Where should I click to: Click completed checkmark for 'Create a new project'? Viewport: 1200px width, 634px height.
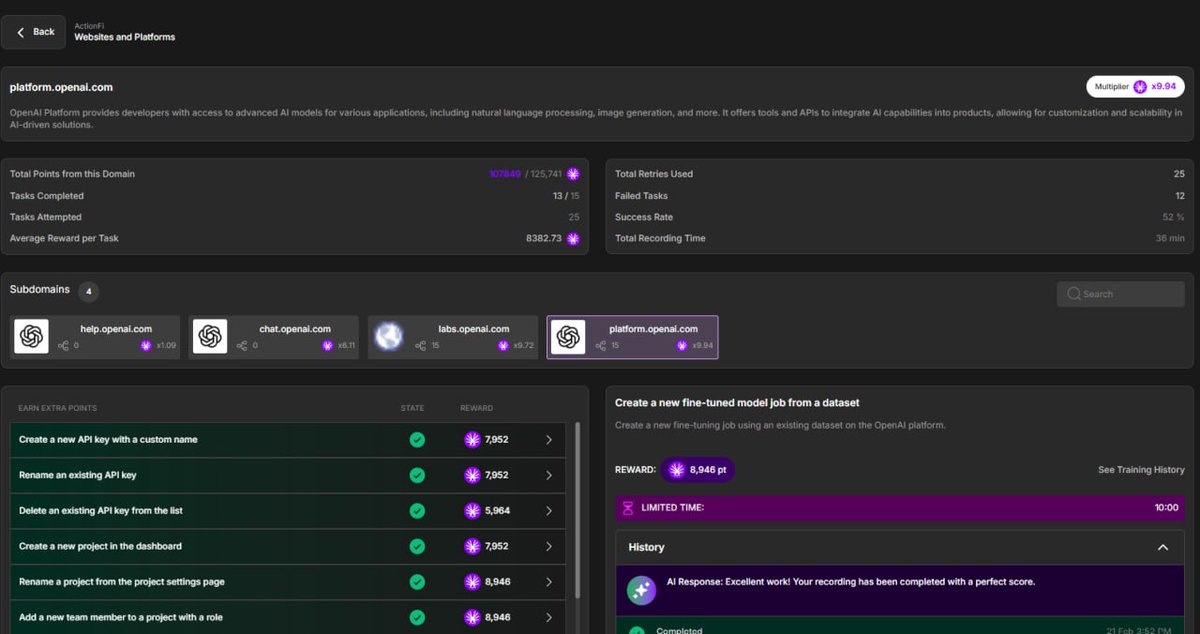417,546
